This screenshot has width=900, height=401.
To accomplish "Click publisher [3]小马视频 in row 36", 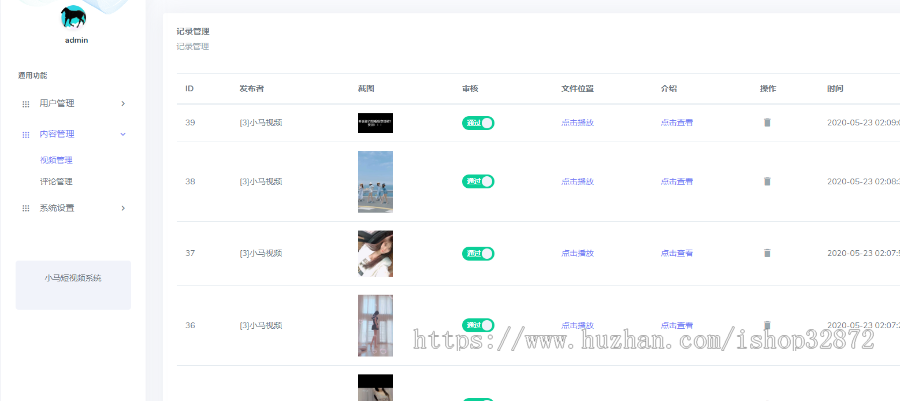I will 261,325.
